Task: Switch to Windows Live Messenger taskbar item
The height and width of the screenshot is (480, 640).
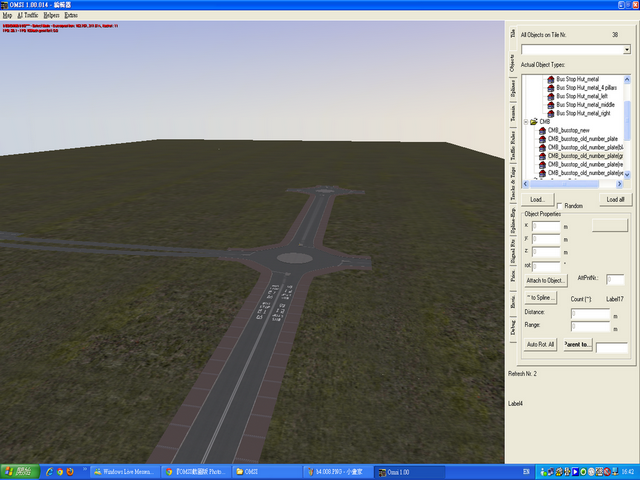Action: click(x=124, y=472)
